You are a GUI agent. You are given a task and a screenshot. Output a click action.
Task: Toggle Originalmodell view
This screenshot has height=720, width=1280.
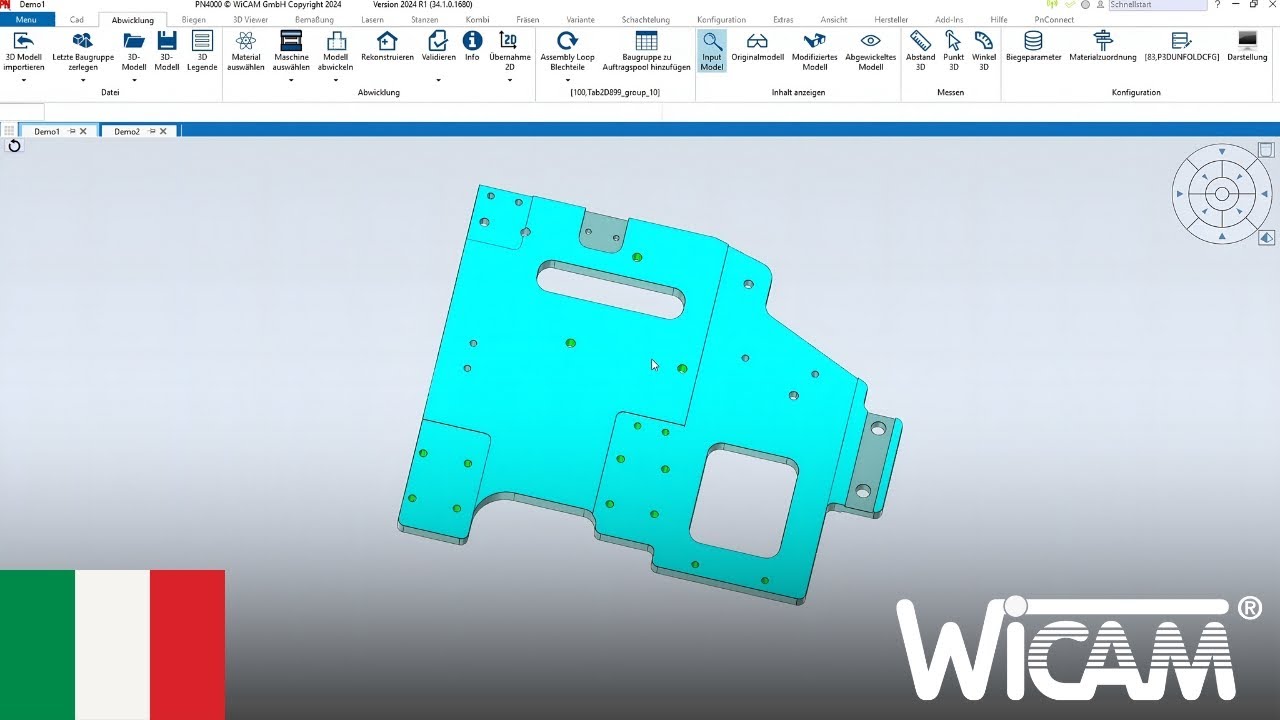[757, 46]
